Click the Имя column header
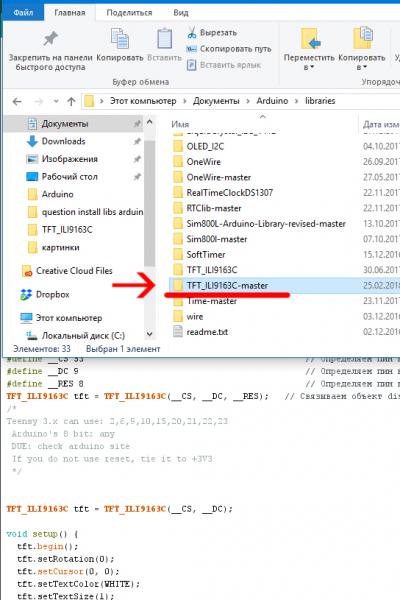The height and width of the screenshot is (600, 400). (180, 124)
